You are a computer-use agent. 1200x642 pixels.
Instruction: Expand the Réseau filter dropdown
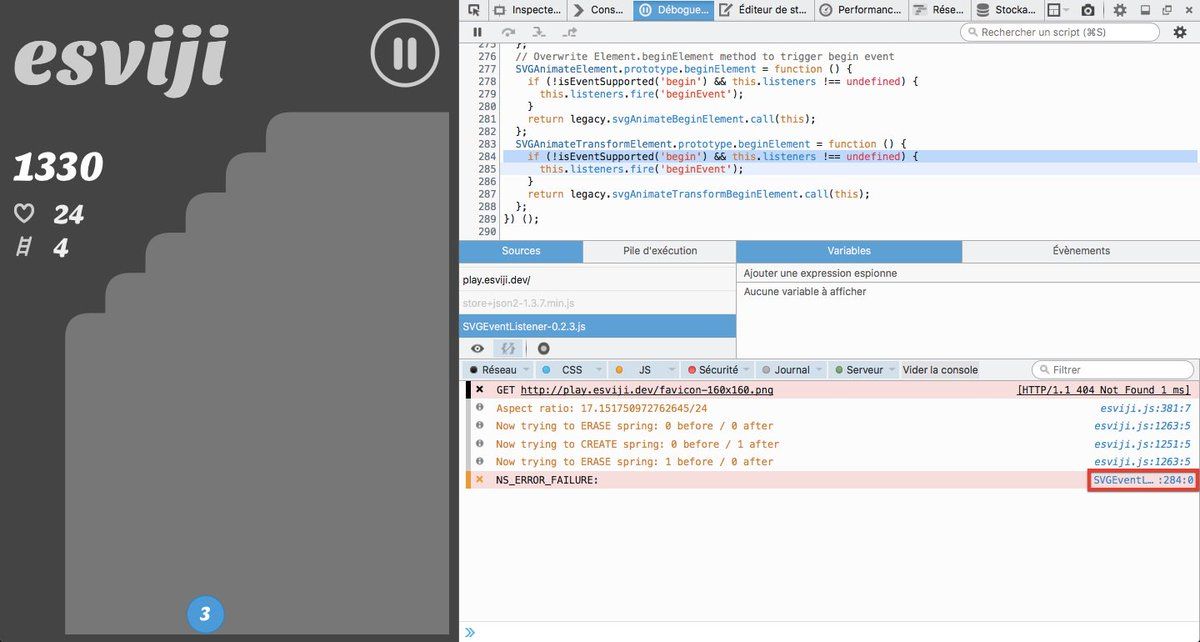[x=526, y=370]
